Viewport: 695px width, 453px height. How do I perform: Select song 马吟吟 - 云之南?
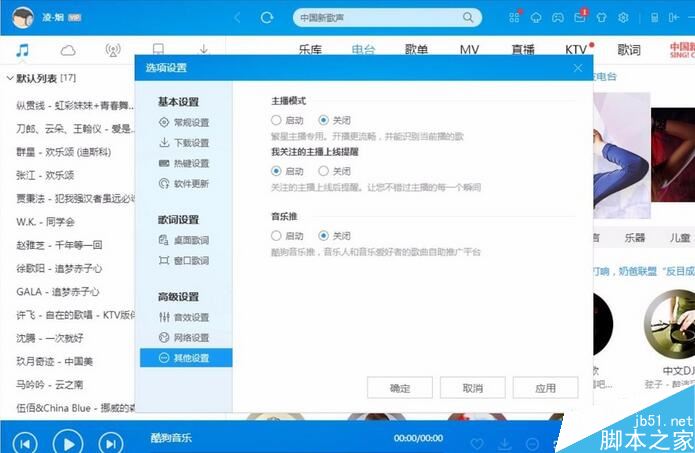pos(50,384)
